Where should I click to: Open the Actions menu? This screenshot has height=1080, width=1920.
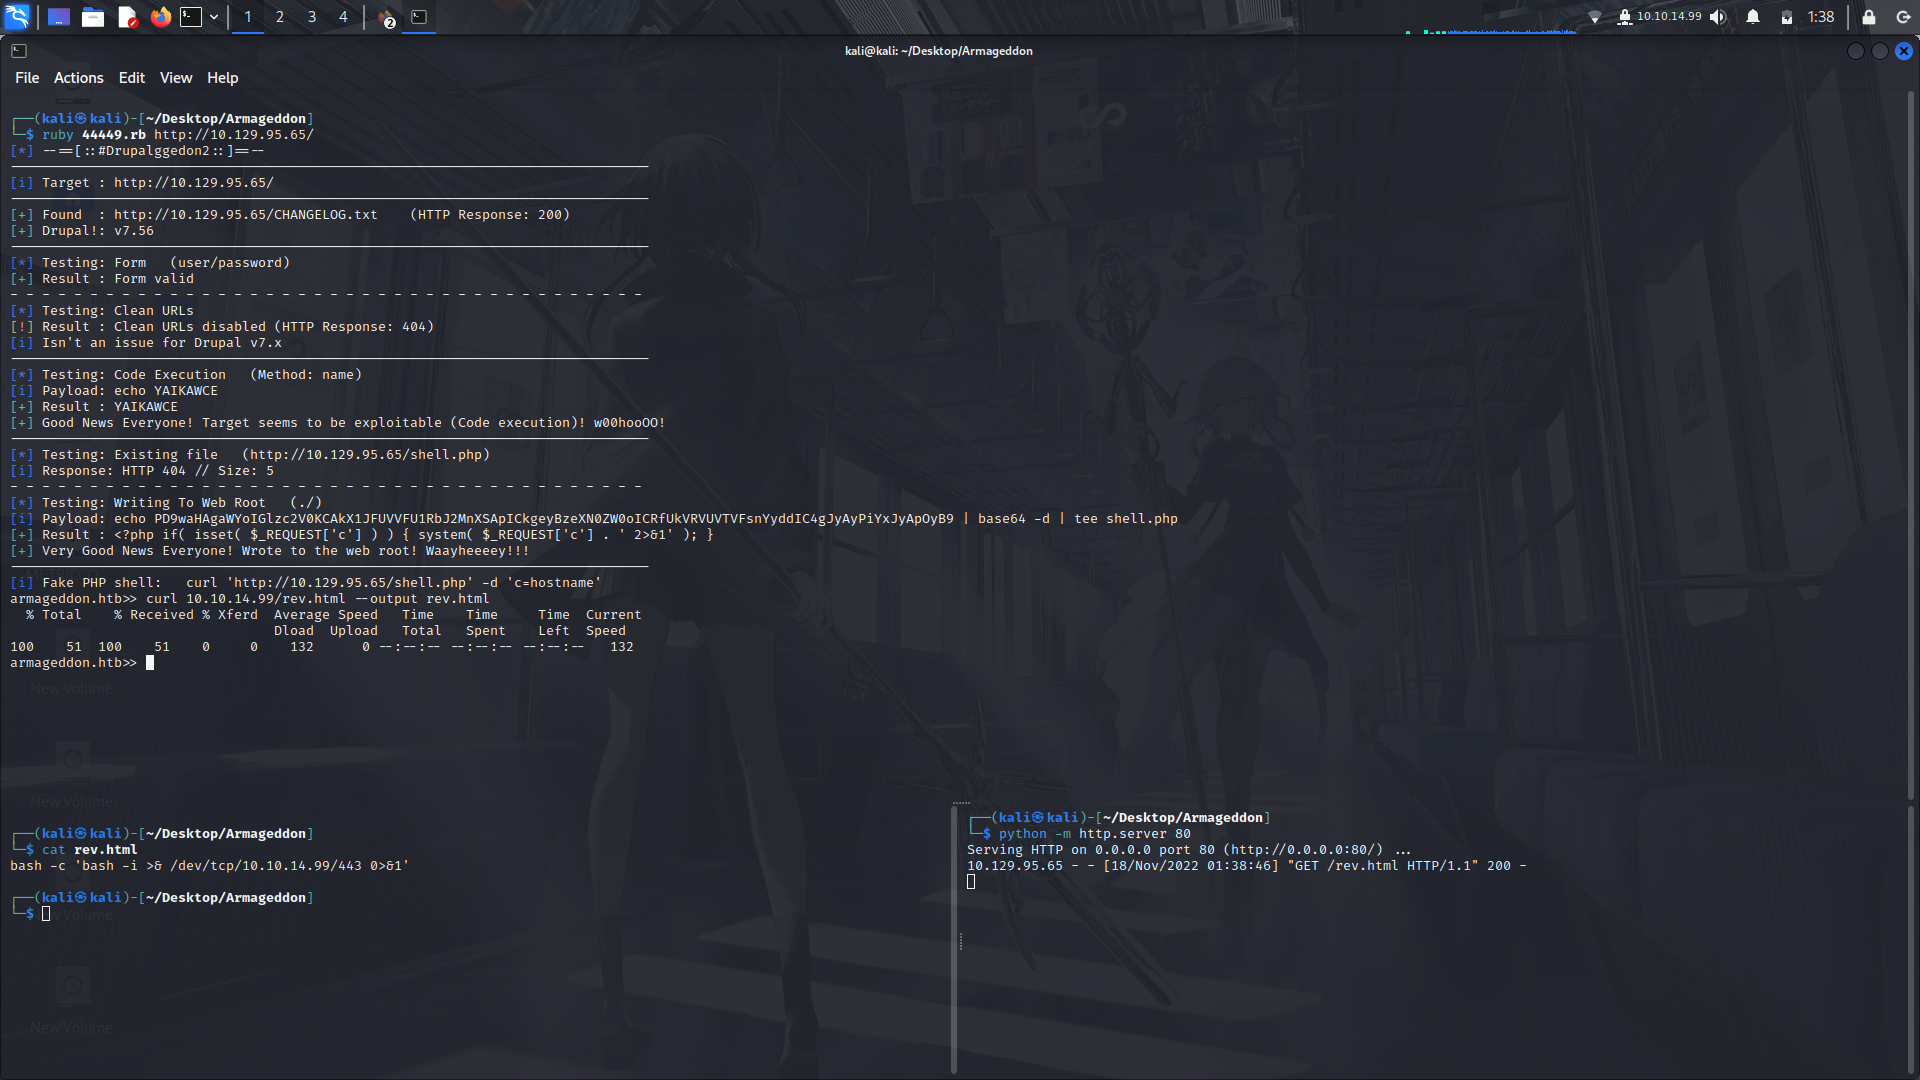(x=78, y=77)
